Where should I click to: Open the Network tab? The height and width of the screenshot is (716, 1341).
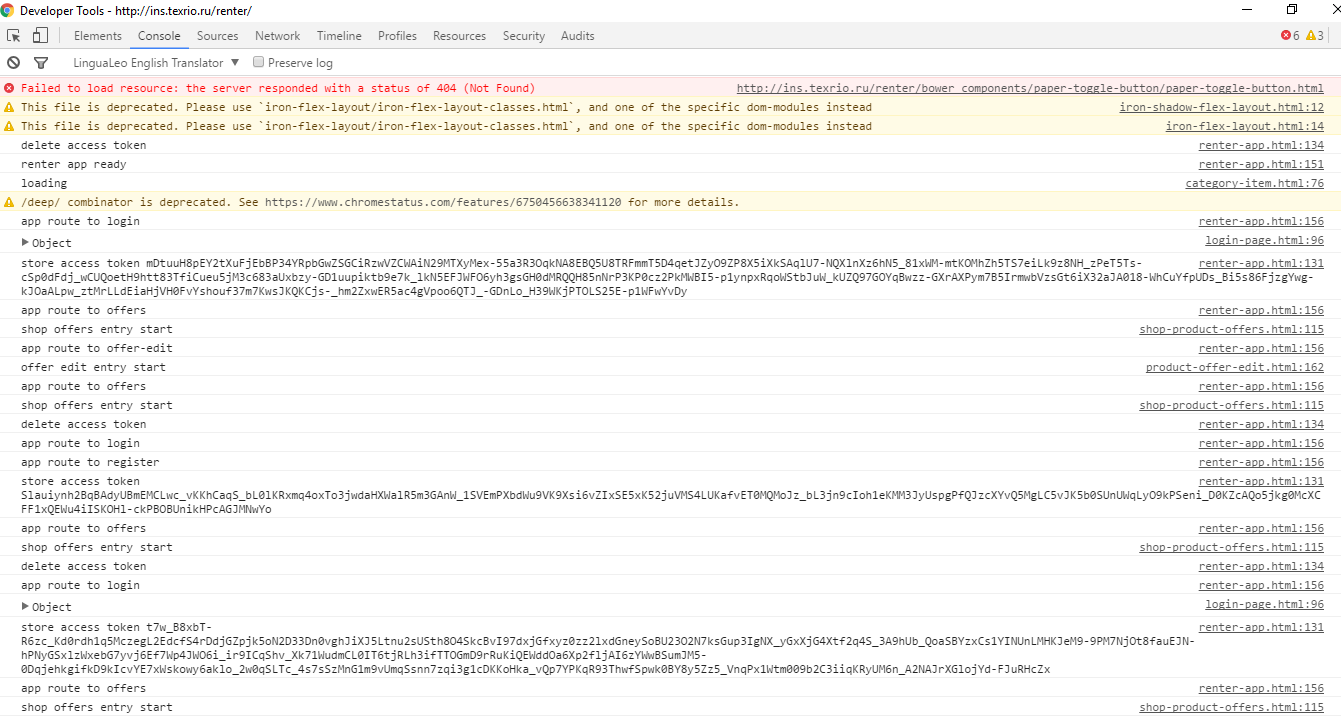point(277,36)
